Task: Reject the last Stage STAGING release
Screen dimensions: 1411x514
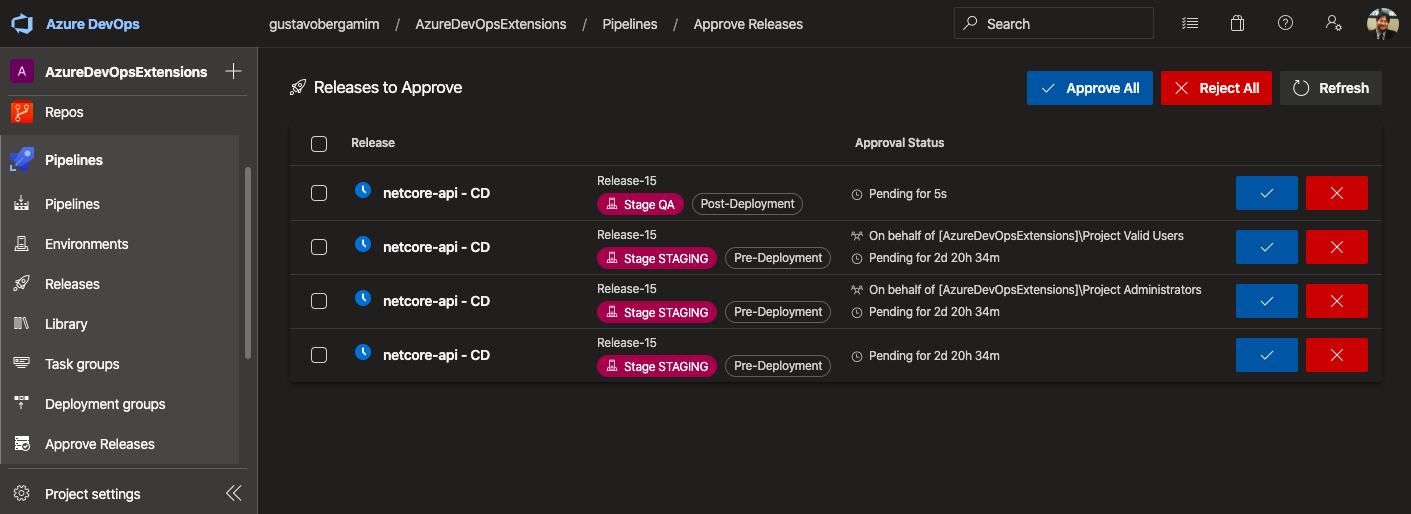Action: 1336,355
